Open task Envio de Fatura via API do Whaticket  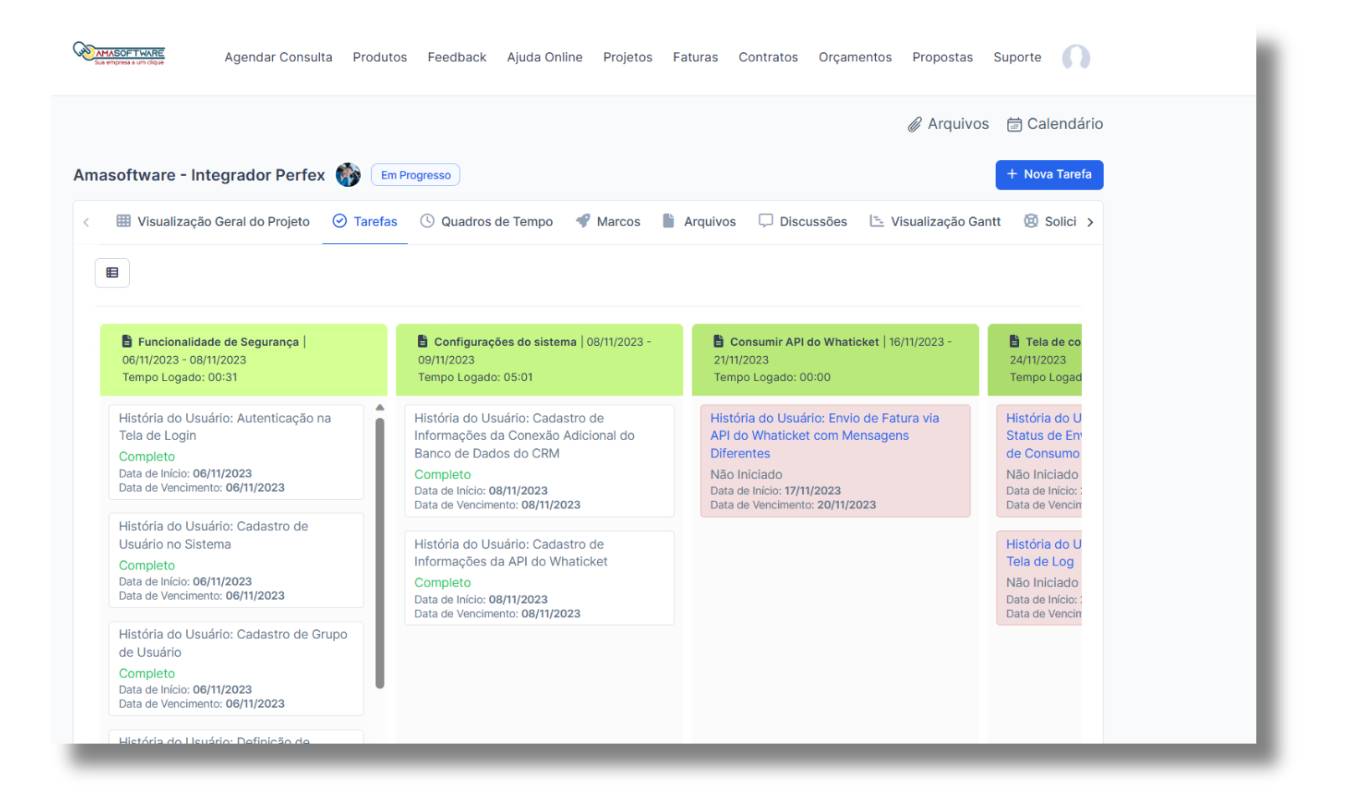pyautogui.click(x=825, y=436)
